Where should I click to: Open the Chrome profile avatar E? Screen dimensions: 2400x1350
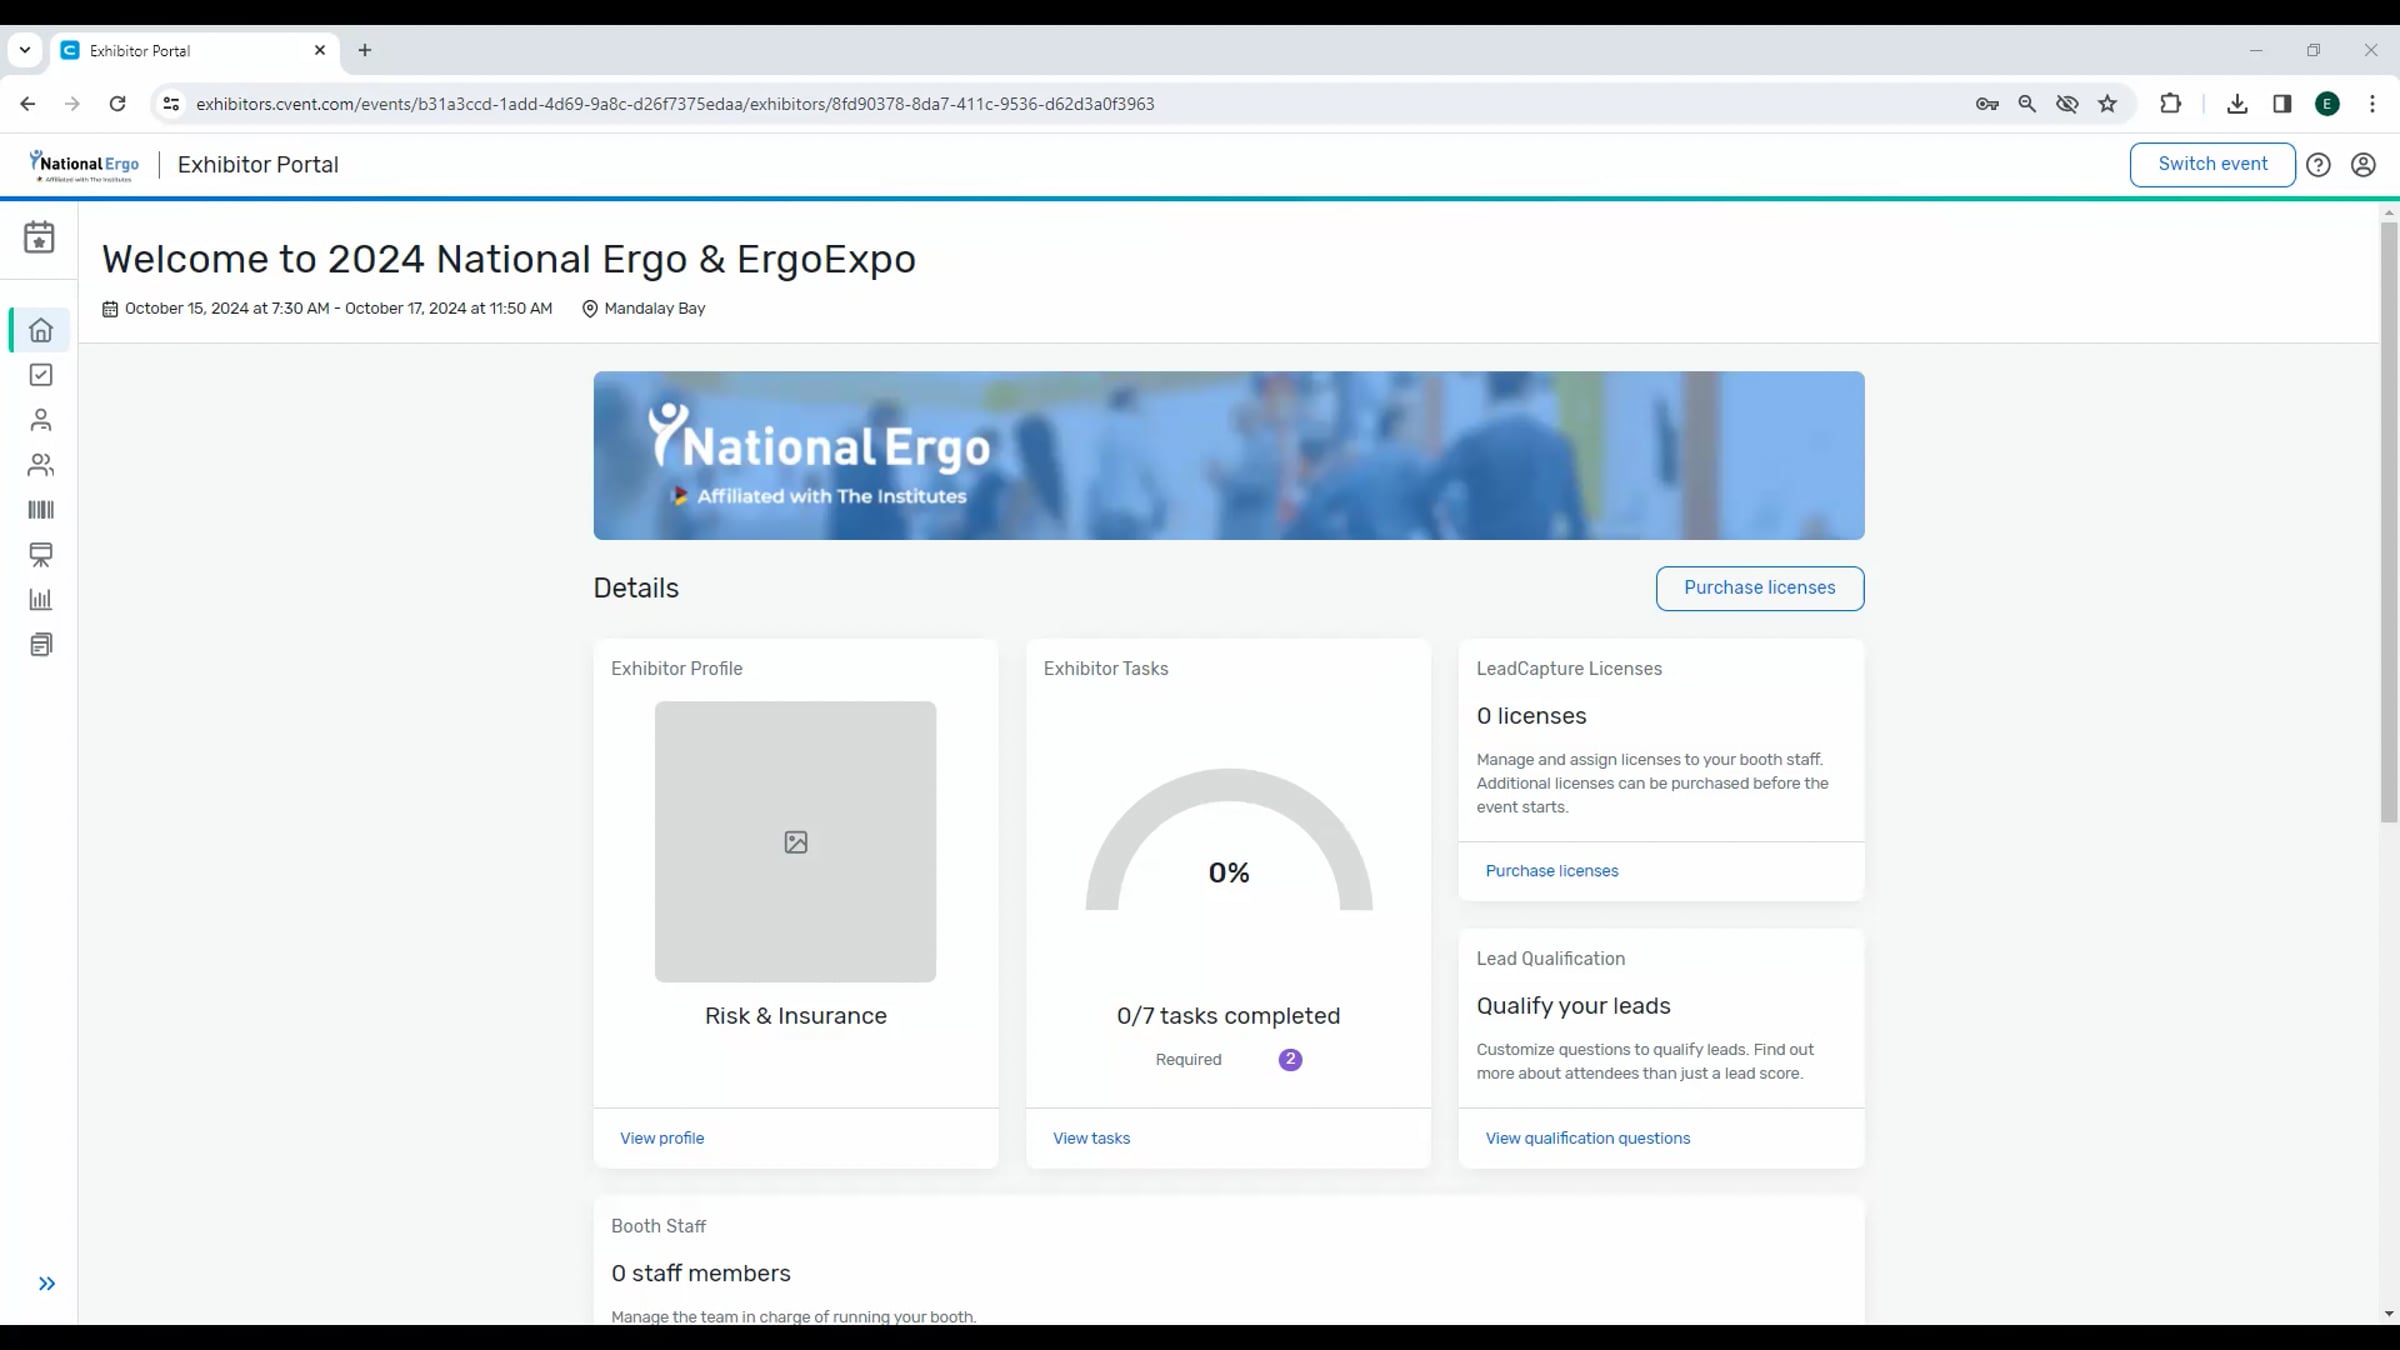coord(2327,104)
